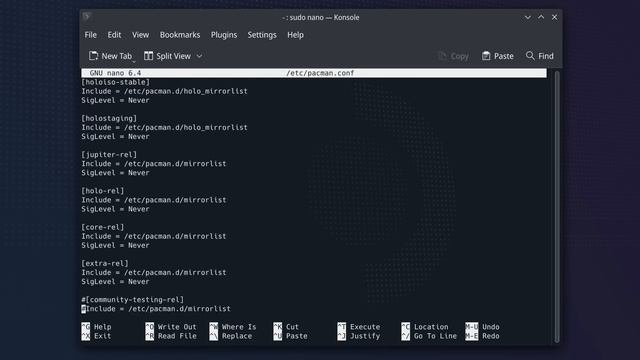Click the SigLevel = Never line under [holostaging]
The height and width of the screenshot is (360, 640).
click(116, 136)
